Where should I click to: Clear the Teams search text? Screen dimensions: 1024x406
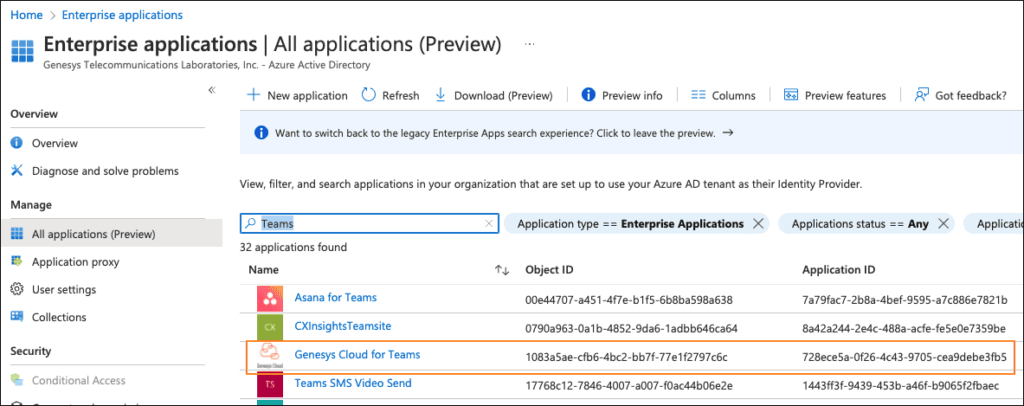tap(489, 224)
